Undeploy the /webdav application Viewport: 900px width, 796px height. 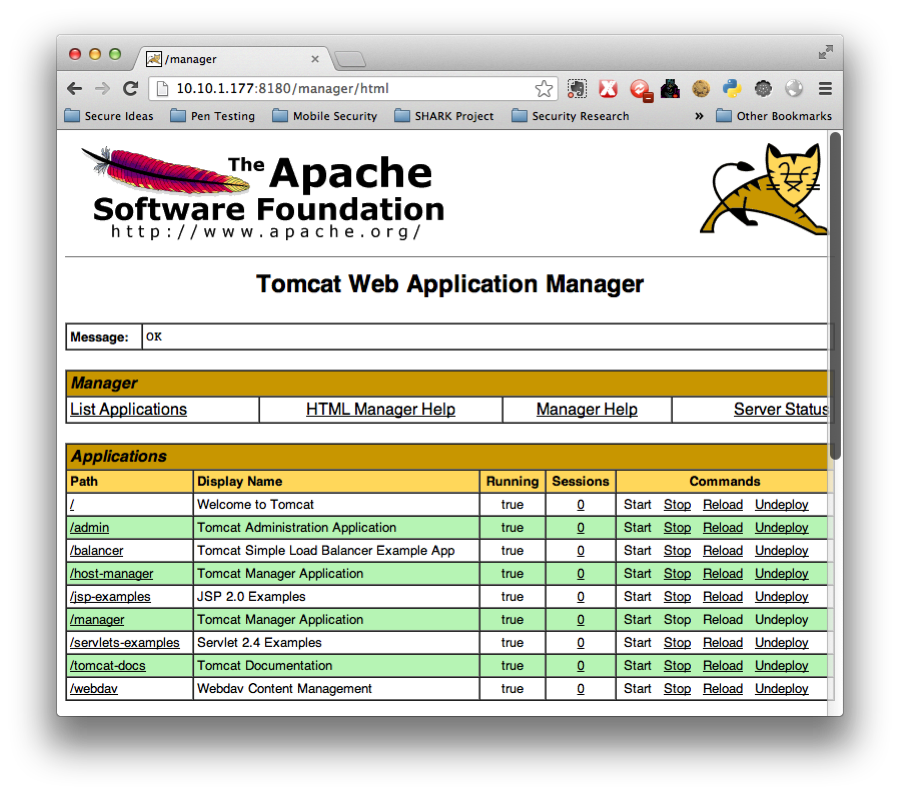(781, 688)
